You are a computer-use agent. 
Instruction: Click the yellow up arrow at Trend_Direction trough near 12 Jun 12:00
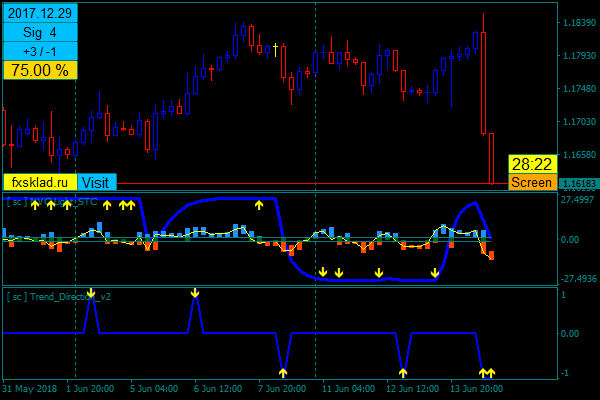(x=403, y=372)
